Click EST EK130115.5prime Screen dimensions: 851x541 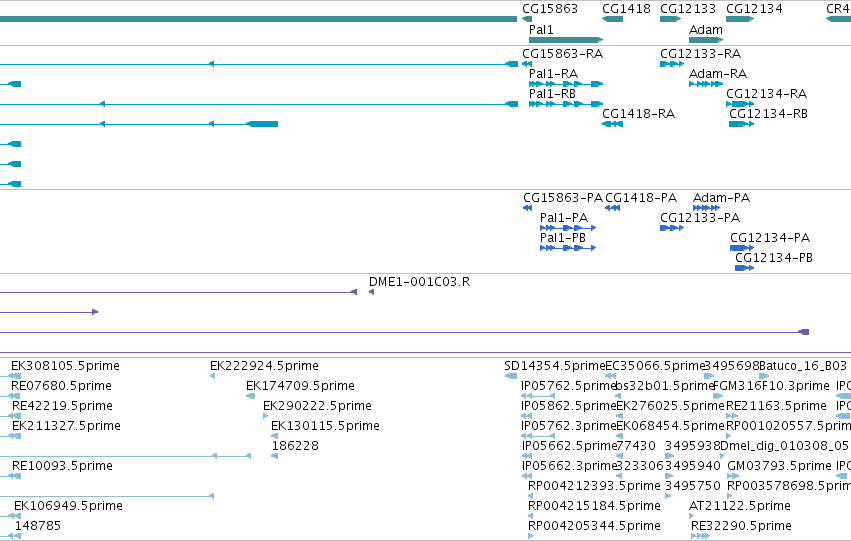pyautogui.click(x=325, y=427)
